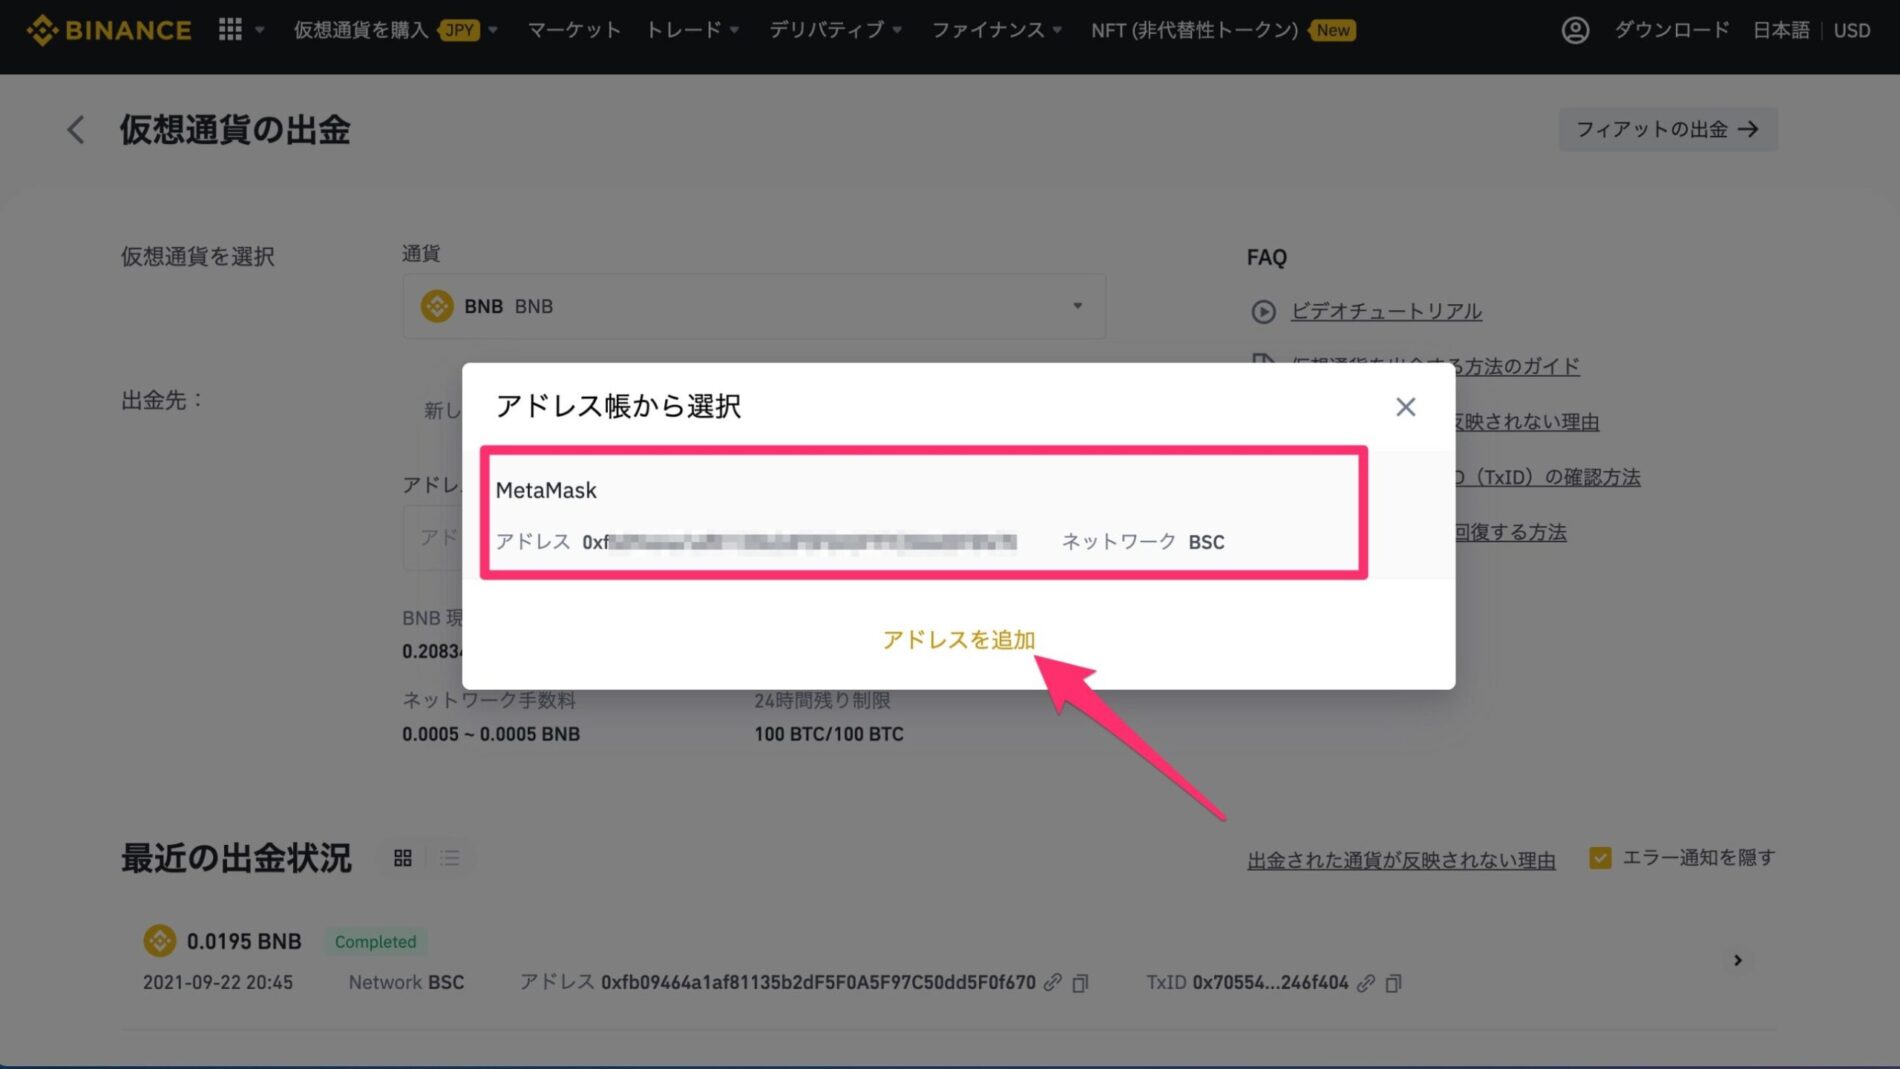Open TxID link icon in withdrawal row

tap(1366, 983)
